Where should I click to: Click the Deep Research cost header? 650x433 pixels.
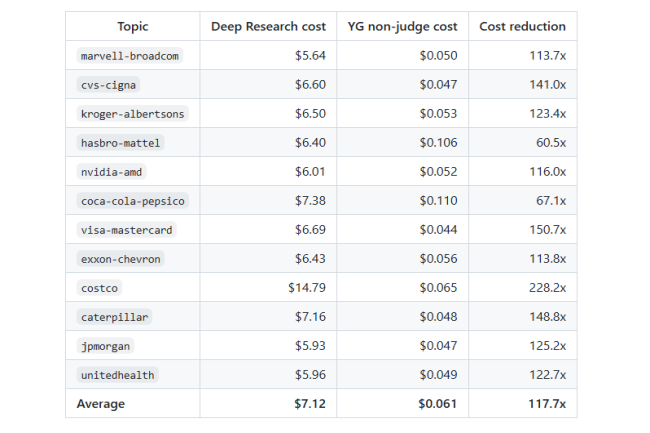coord(268,27)
